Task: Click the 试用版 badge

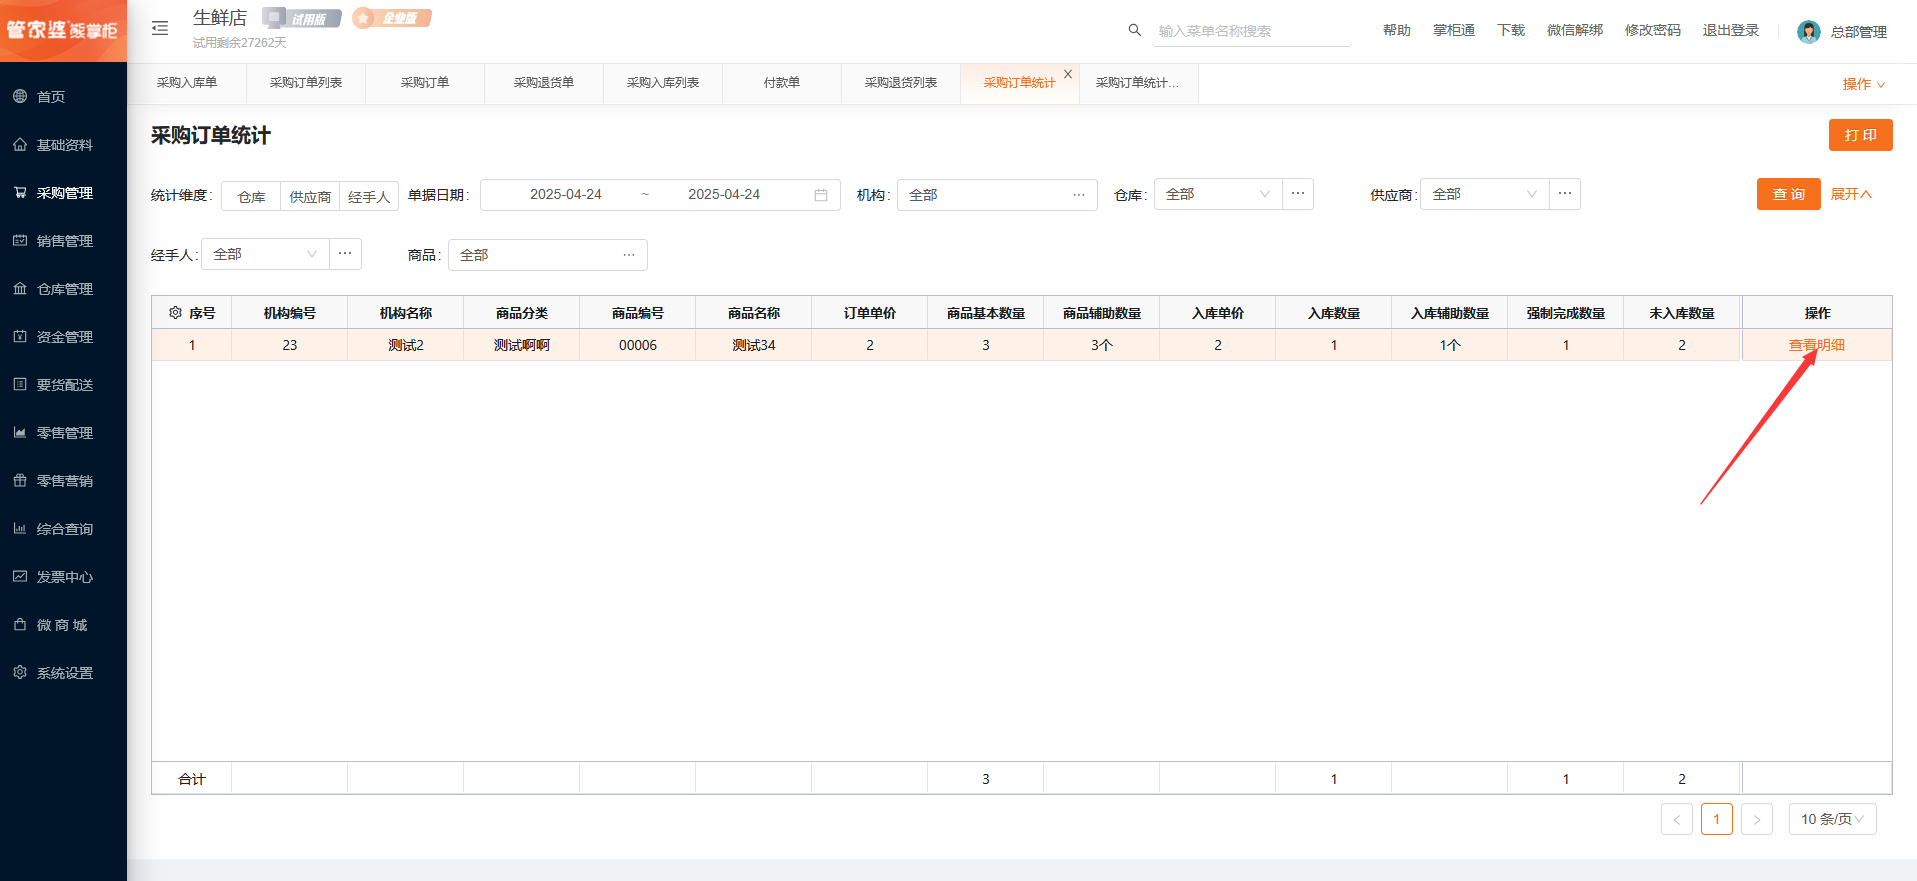Action: pyautogui.click(x=301, y=18)
